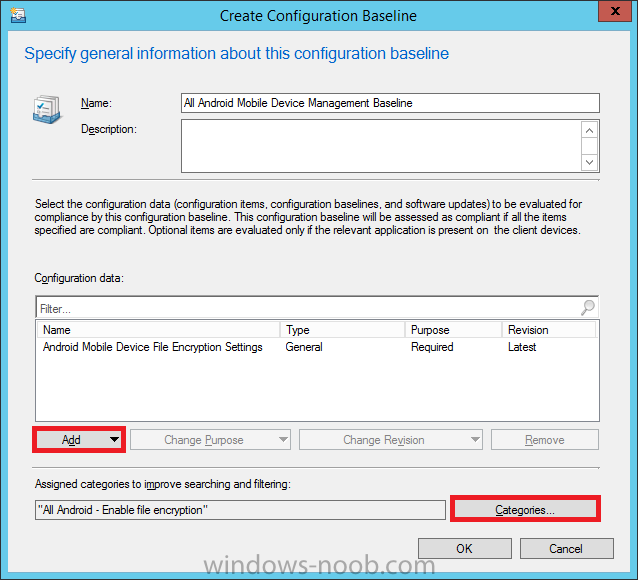Viewport: 638px width, 580px height.
Task: Sort by Name column header
Action: click(x=158, y=330)
